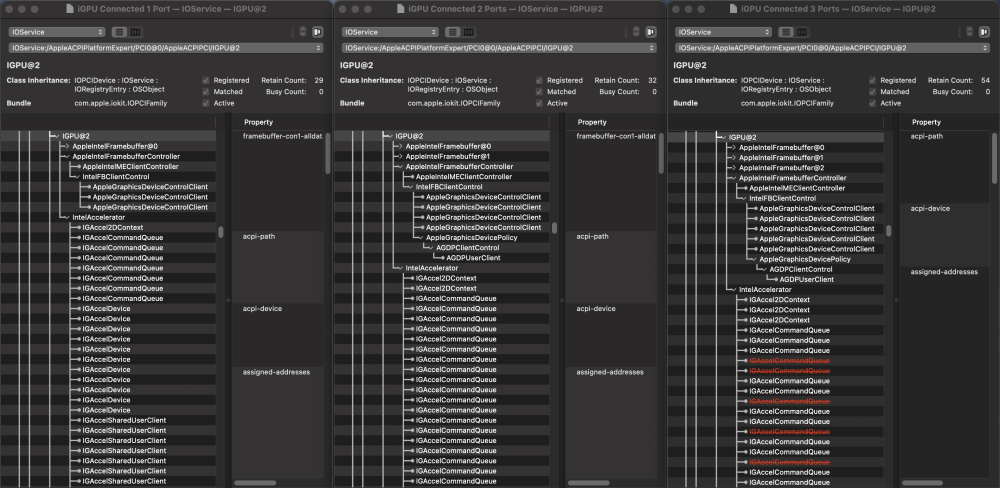Collapse IntelAccelerator node in 1 Port window
This screenshot has width=1000, height=488.
tap(66, 218)
